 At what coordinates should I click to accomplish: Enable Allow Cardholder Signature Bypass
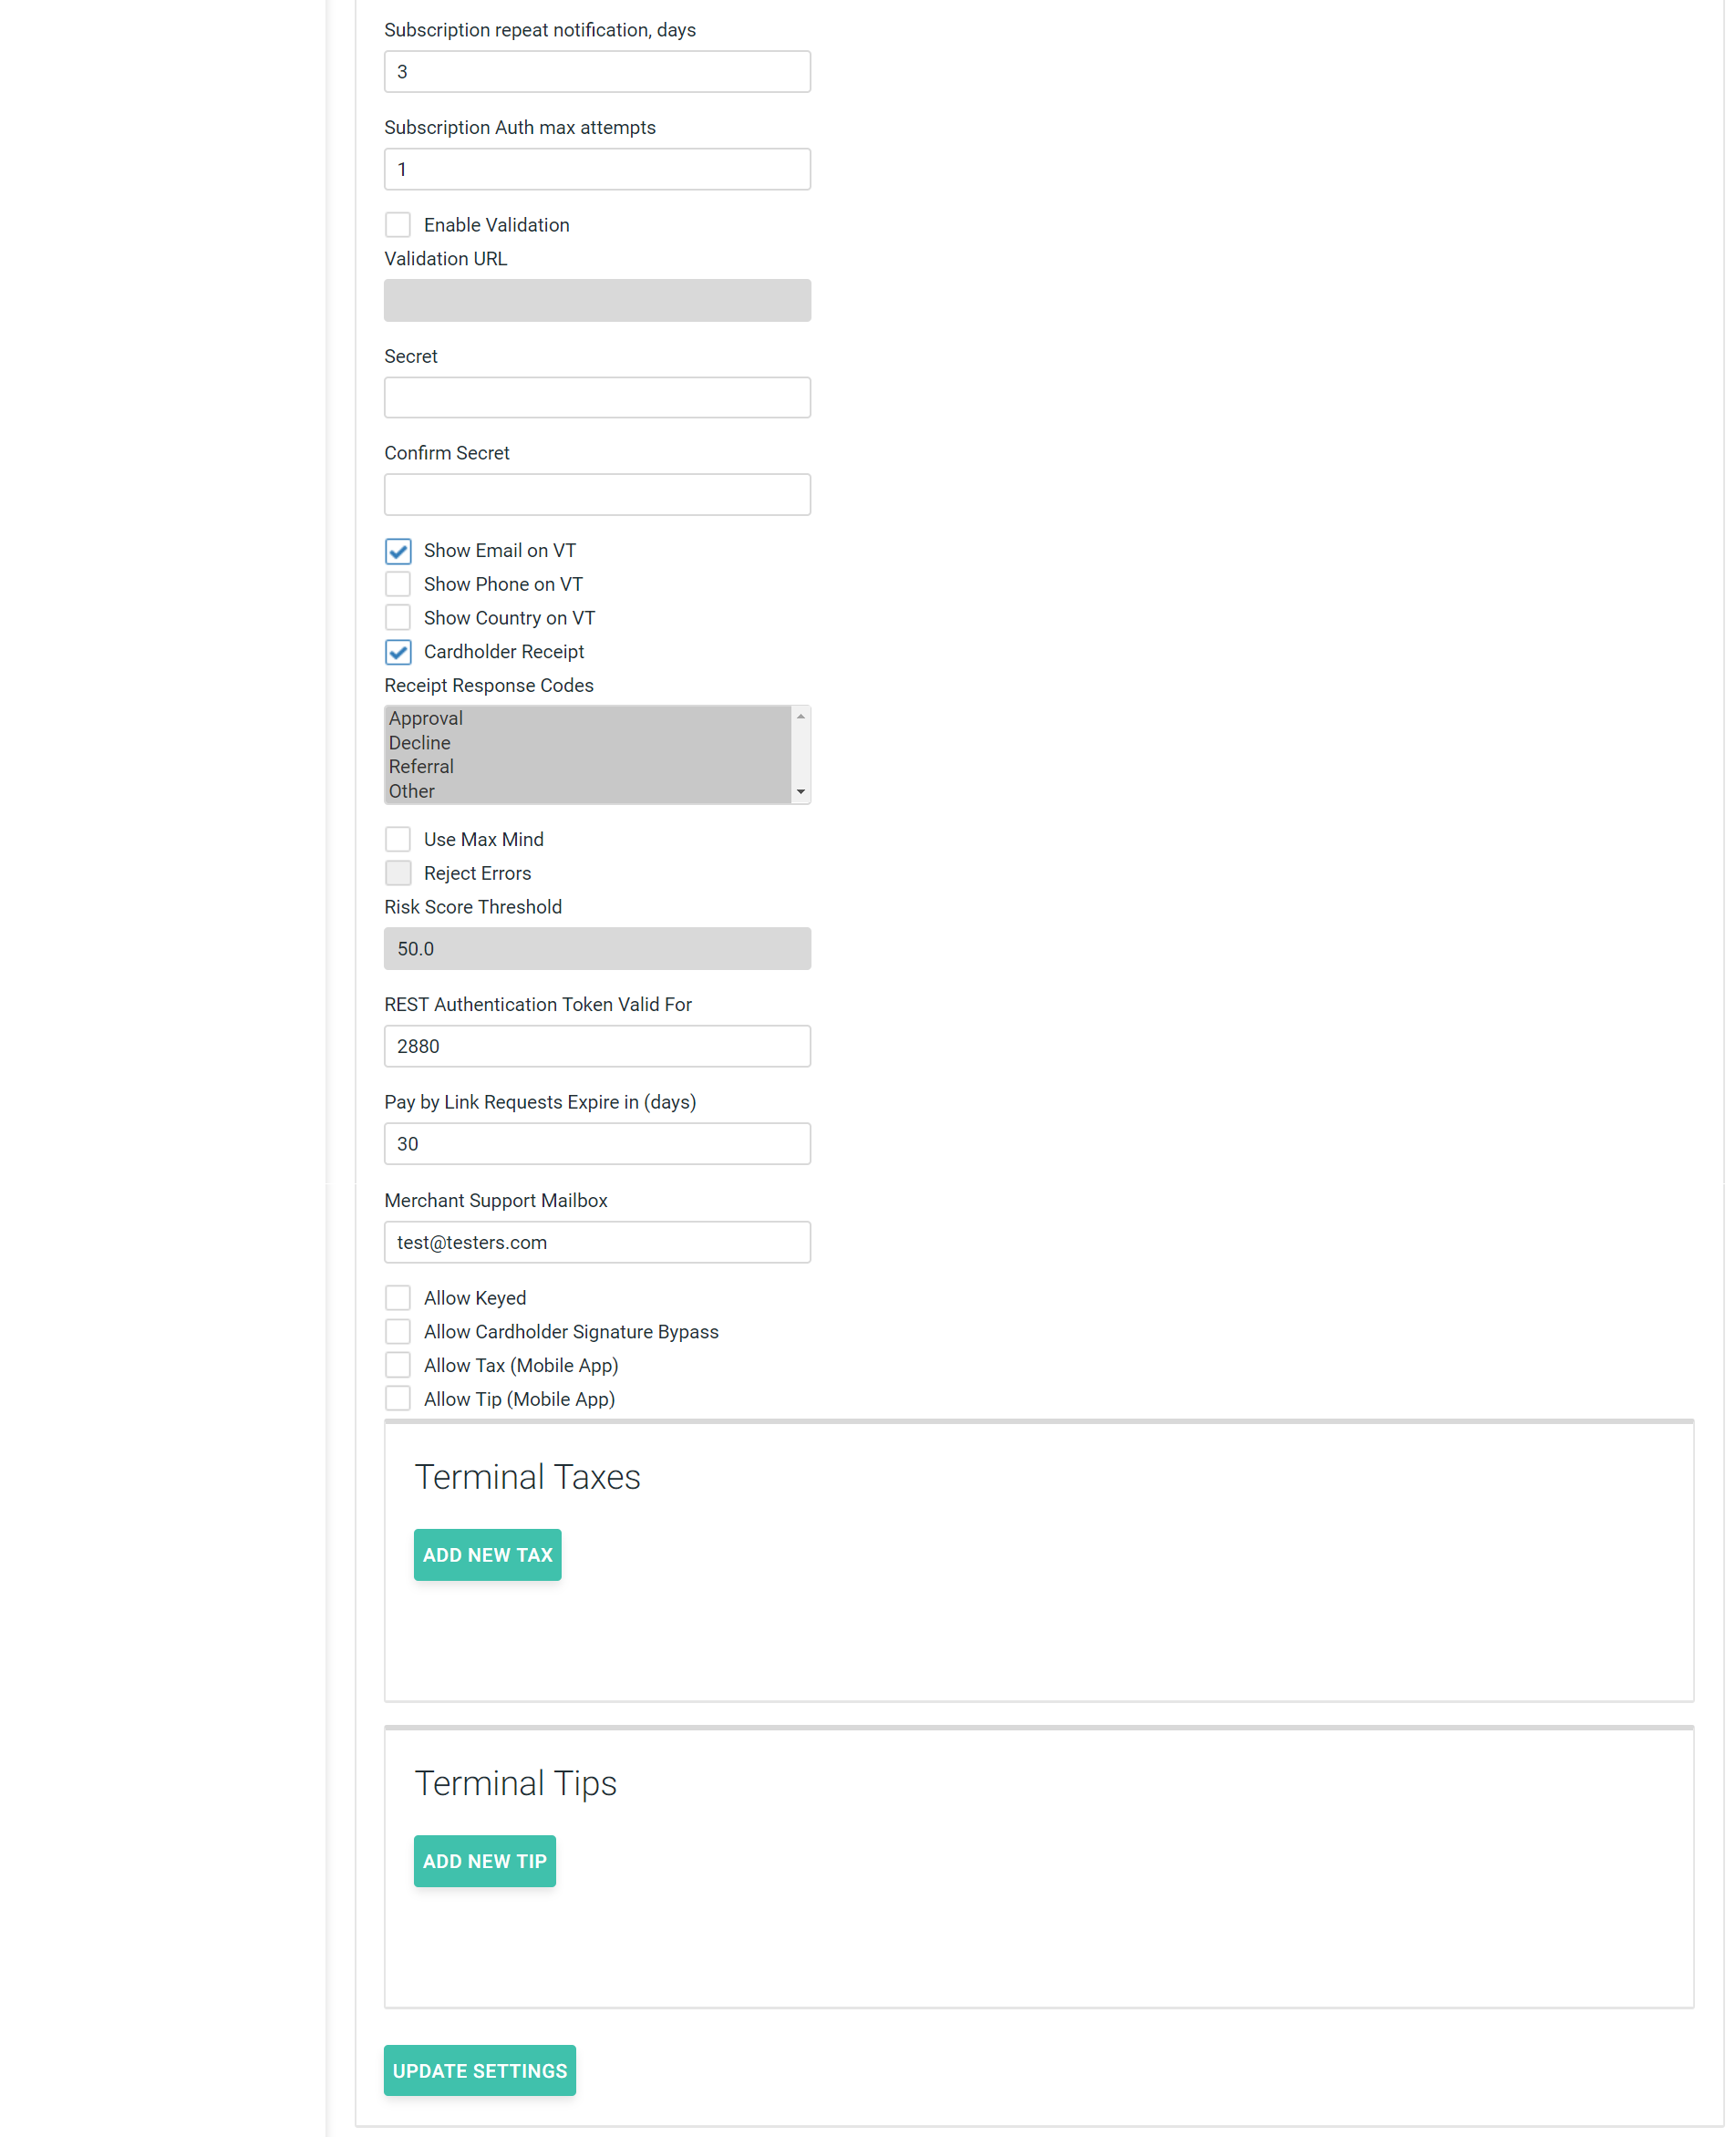[x=398, y=1332]
